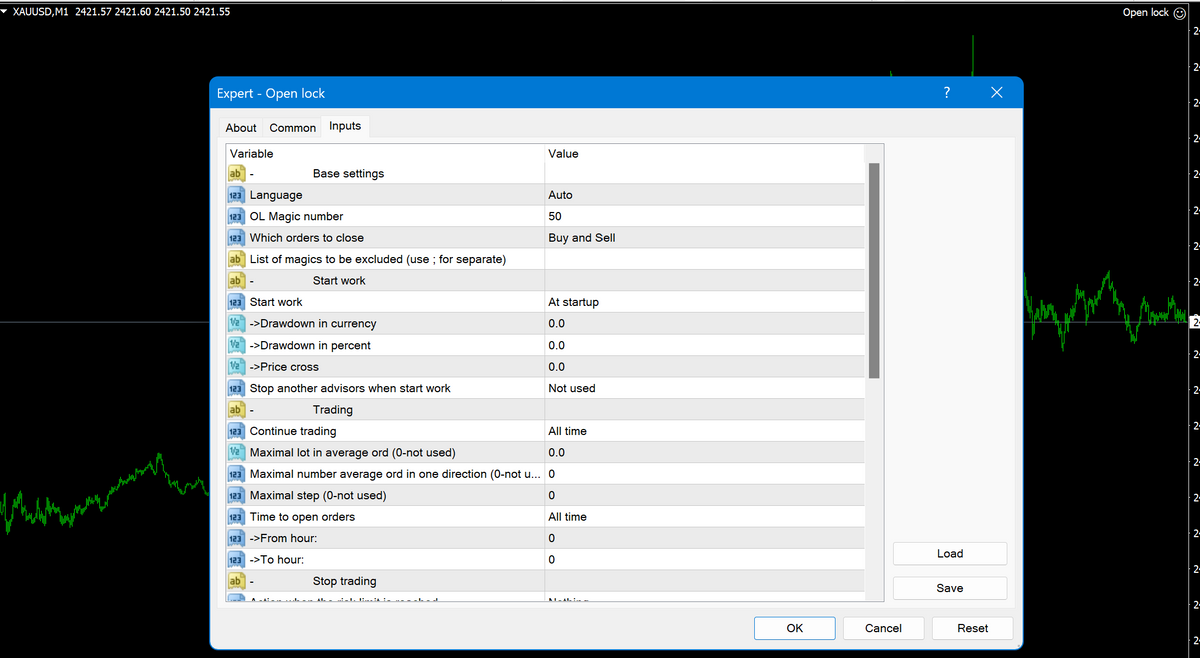1200x658 pixels.
Task: Click icon beside Drawdown in currency
Action: click(237, 324)
